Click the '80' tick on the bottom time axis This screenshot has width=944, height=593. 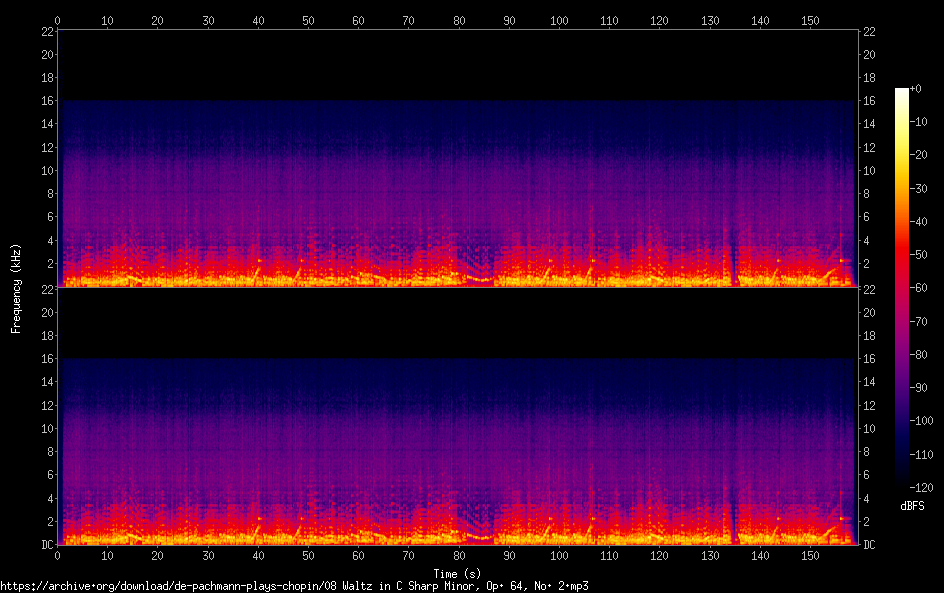pyautogui.click(x=459, y=556)
